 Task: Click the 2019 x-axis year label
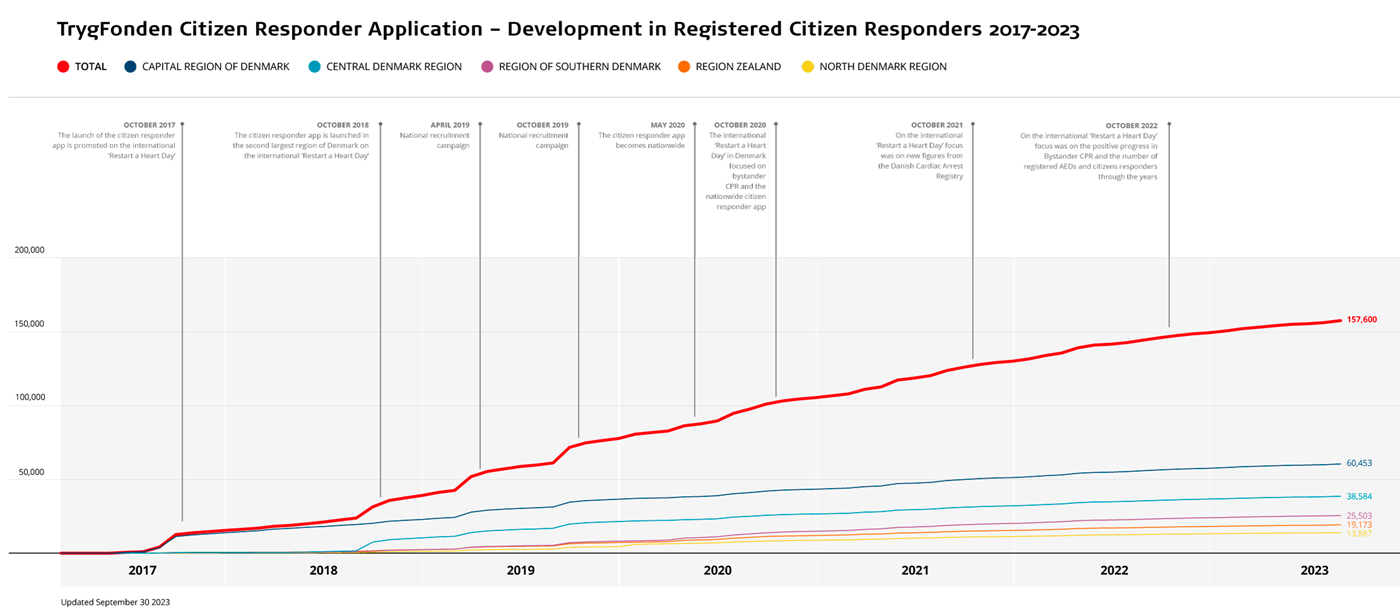click(x=520, y=571)
